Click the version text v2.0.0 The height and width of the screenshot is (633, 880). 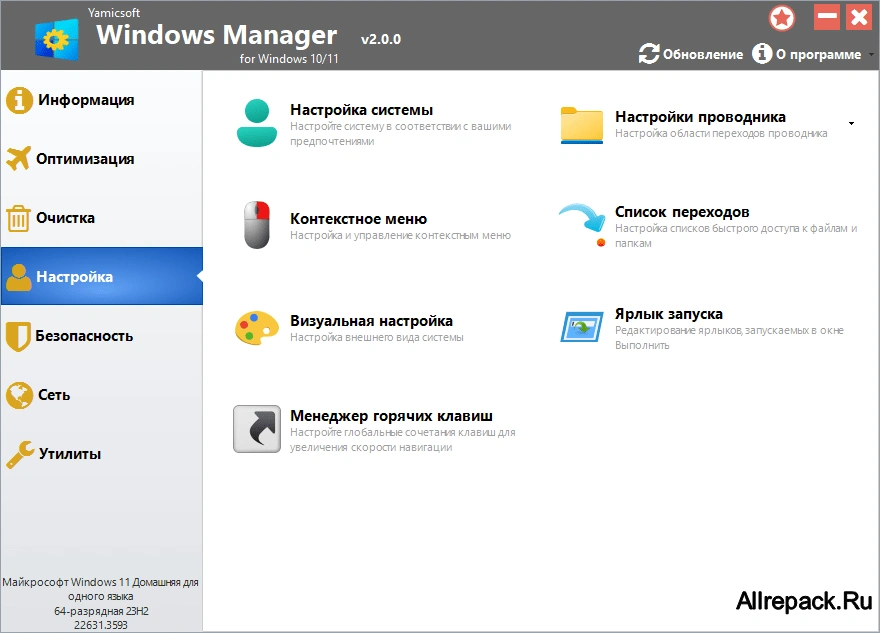tap(381, 39)
